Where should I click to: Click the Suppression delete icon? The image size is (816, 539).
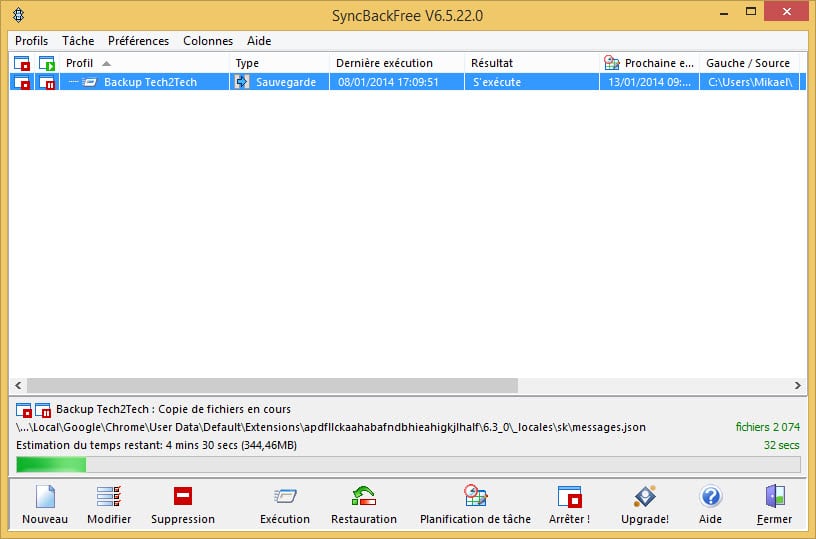pos(183,497)
